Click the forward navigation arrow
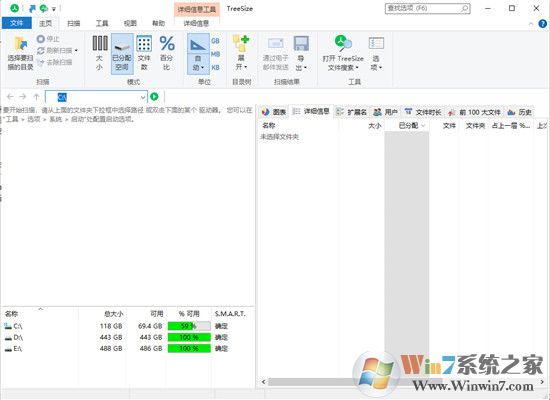550x400 pixels. 23,96
